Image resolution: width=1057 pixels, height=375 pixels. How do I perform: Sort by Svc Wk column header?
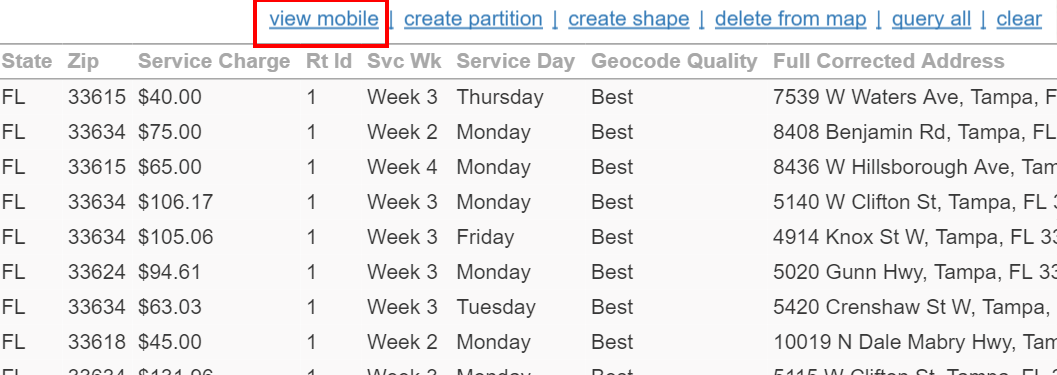404,61
